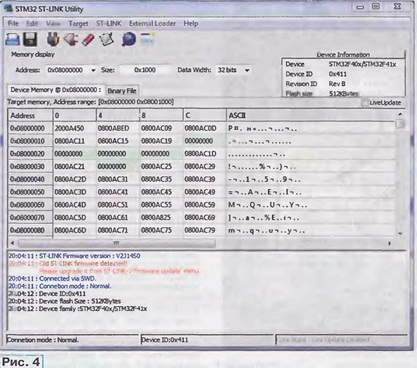The height and width of the screenshot is (368, 417).
Task: Click the memory grid scroll up arrow
Action: 400,115
